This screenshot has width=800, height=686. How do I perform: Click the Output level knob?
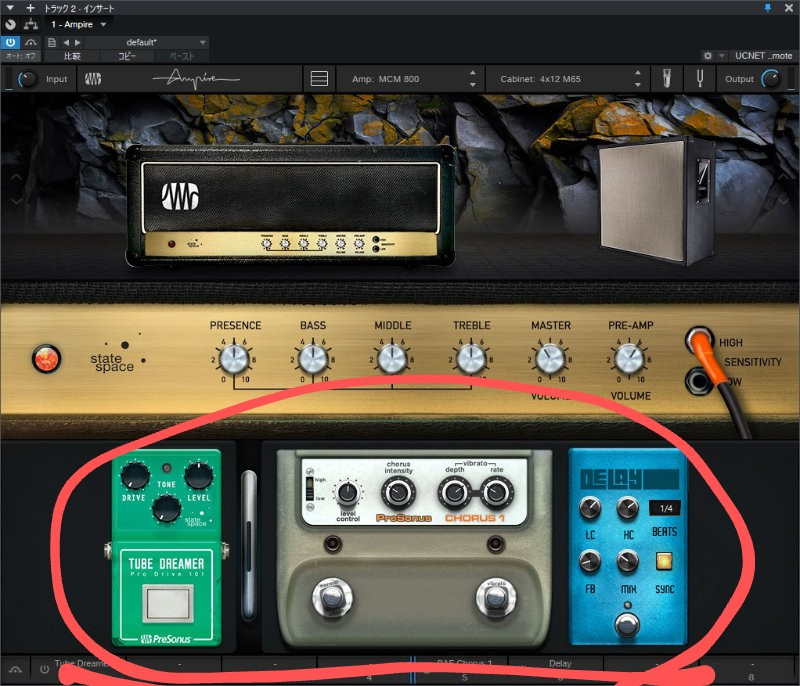pyautogui.click(x=770, y=79)
